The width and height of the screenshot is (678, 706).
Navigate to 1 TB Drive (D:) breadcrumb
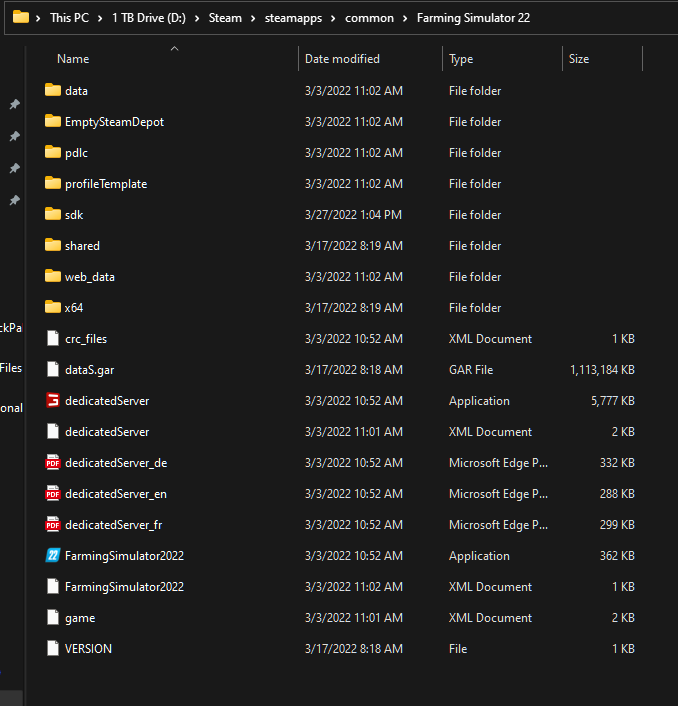tap(149, 18)
